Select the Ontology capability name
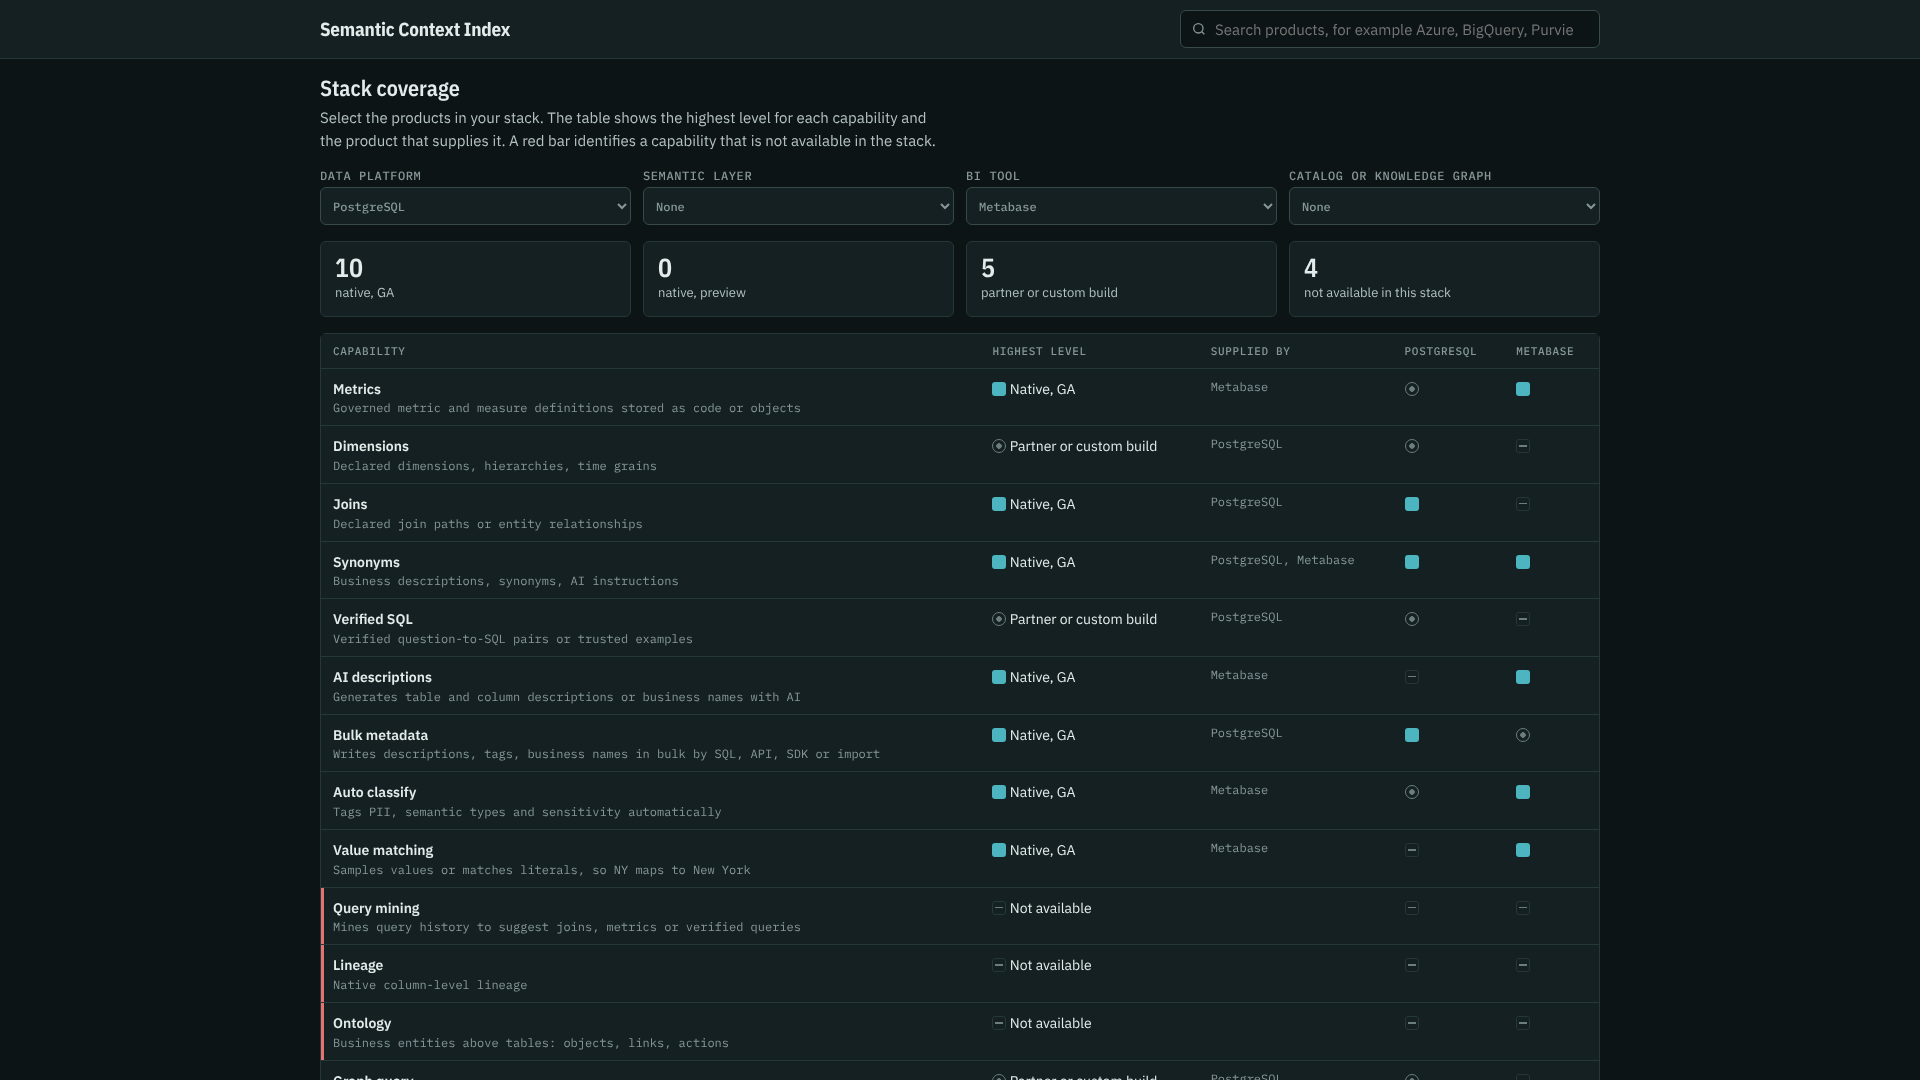Screen dimensions: 1920x1080 coord(362,1023)
